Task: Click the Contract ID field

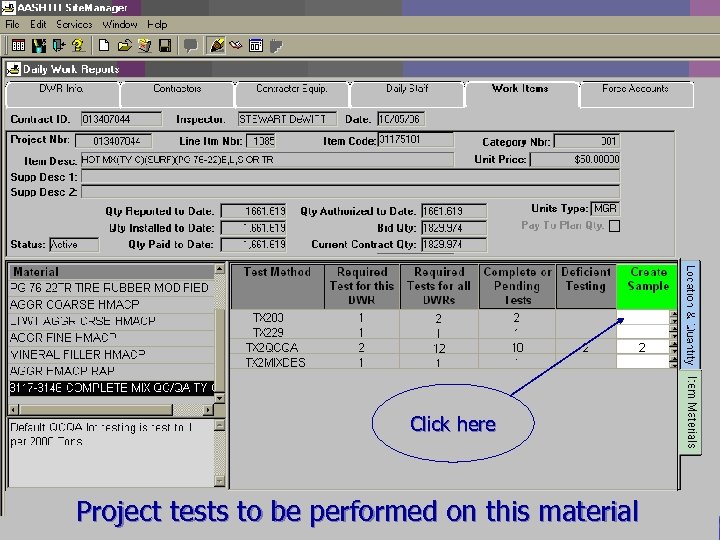Action: coord(121,119)
